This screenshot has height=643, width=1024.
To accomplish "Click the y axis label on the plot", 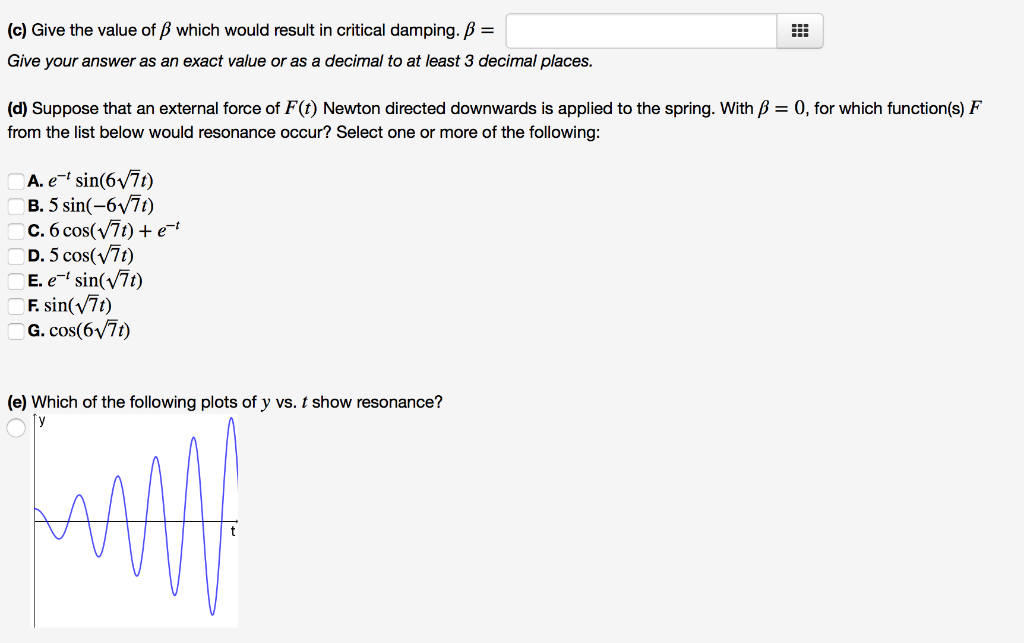I will tap(41, 420).
